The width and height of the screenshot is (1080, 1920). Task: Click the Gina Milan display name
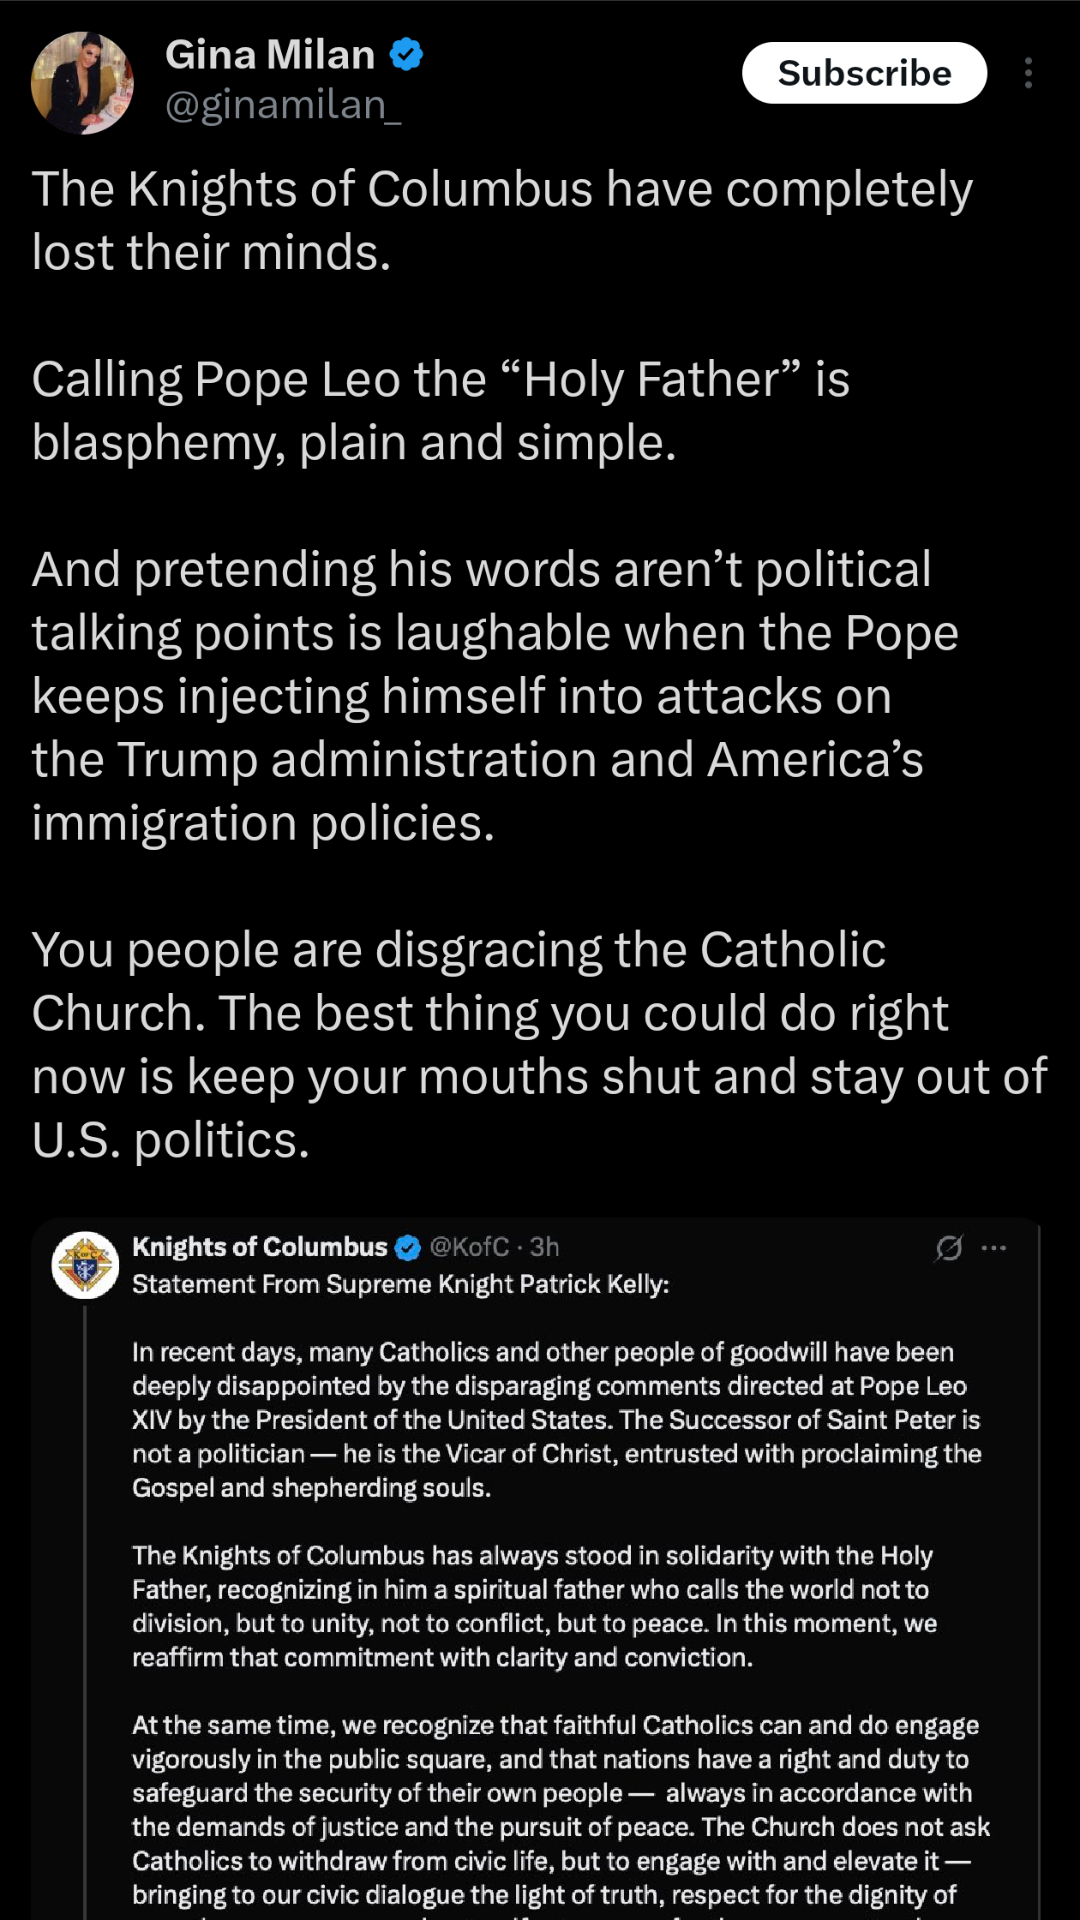click(x=269, y=55)
